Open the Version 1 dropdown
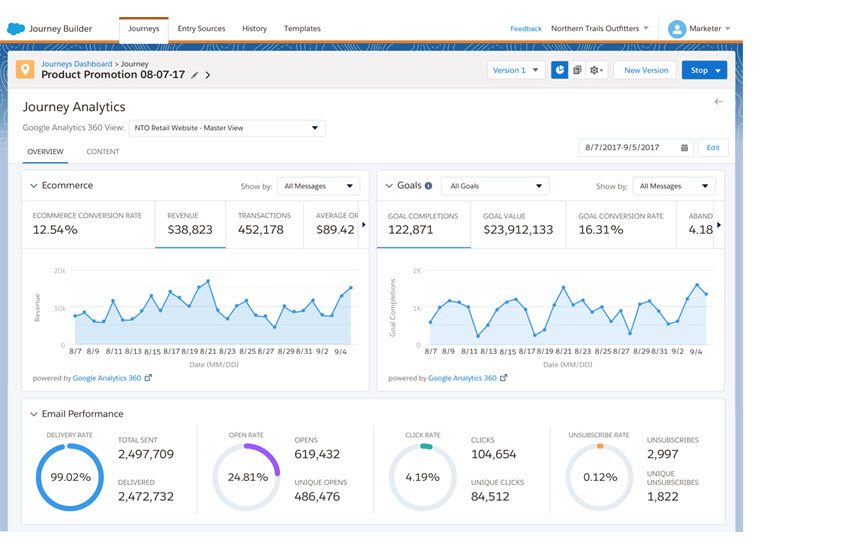The height and width of the screenshot is (551, 857). pyautogui.click(x=516, y=70)
